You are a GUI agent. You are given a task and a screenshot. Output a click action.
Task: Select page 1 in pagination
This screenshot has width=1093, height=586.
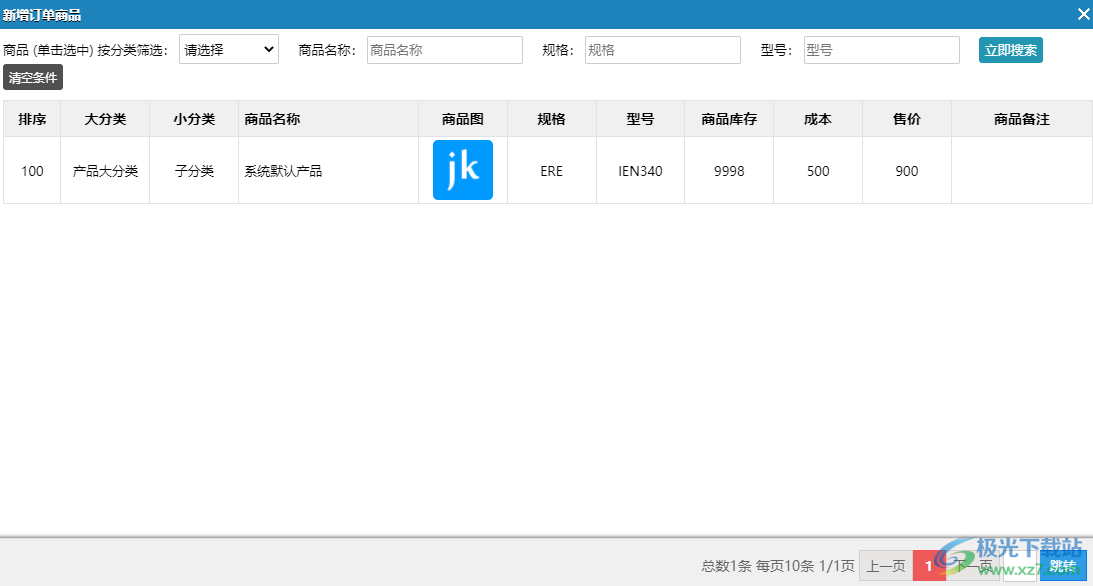(928, 566)
